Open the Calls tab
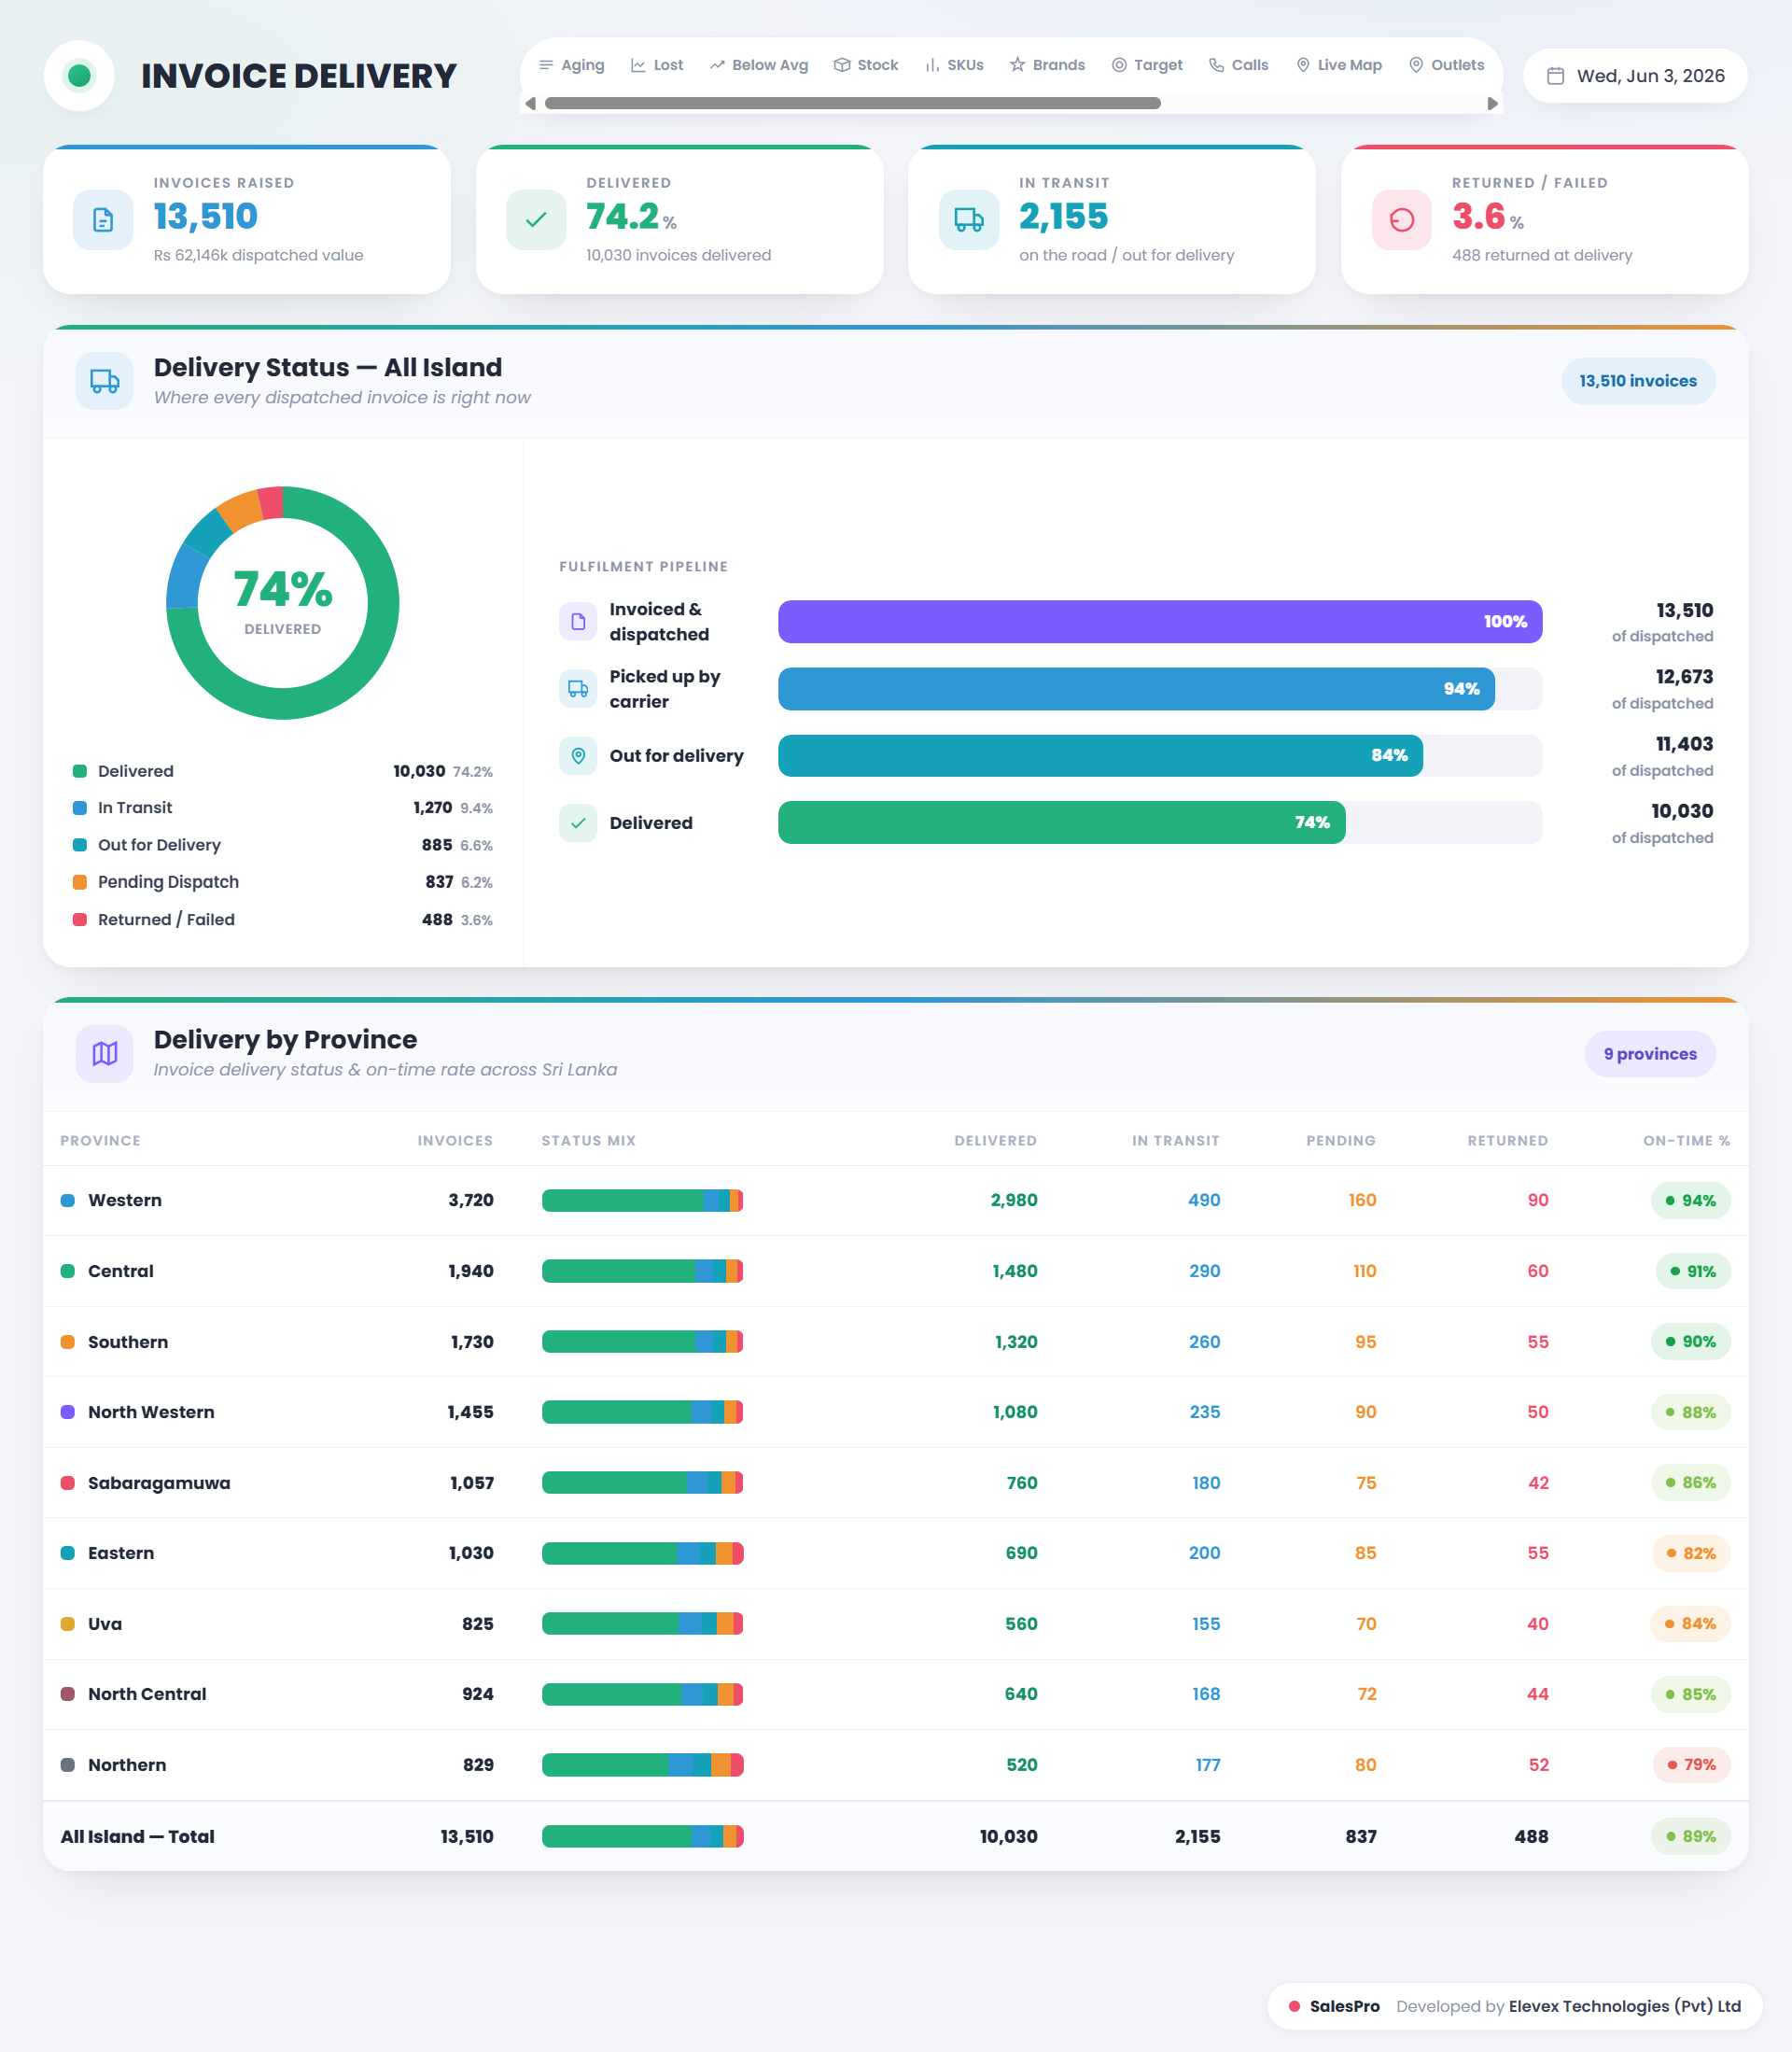This screenshot has width=1792, height=2052. pos(1238,65)
